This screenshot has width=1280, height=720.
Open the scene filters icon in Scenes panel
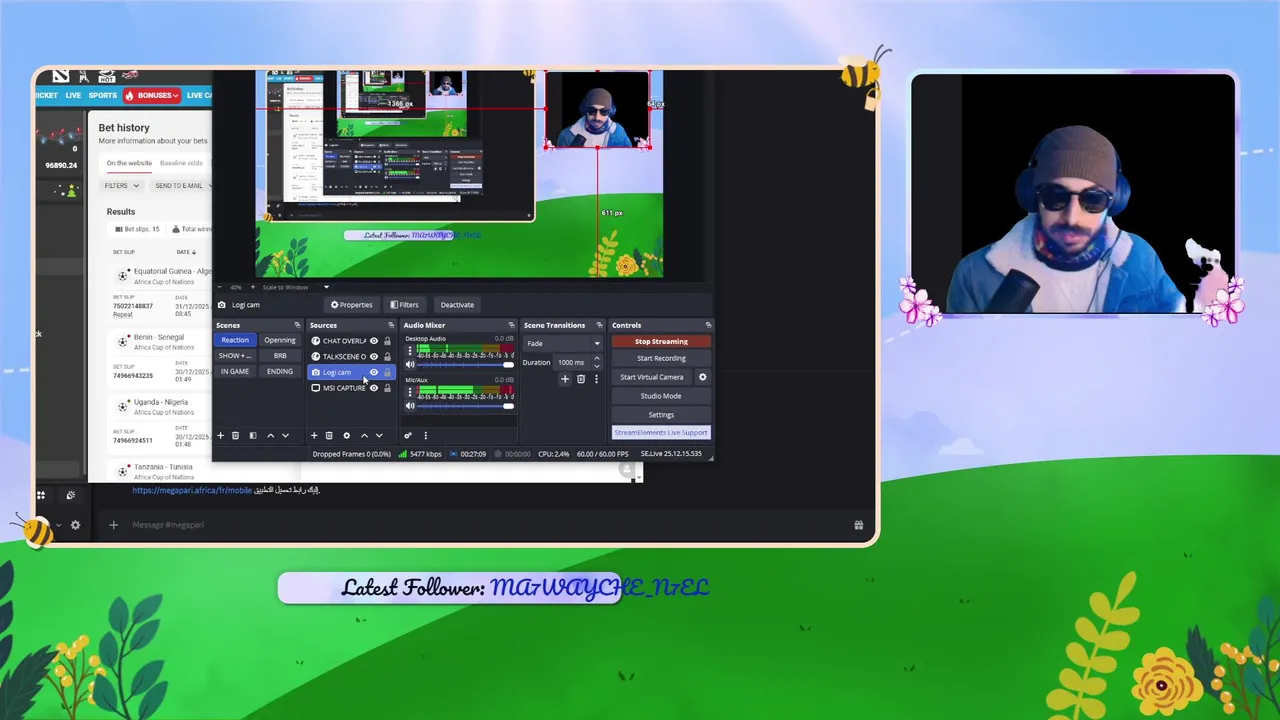click(x=253, y=435)
